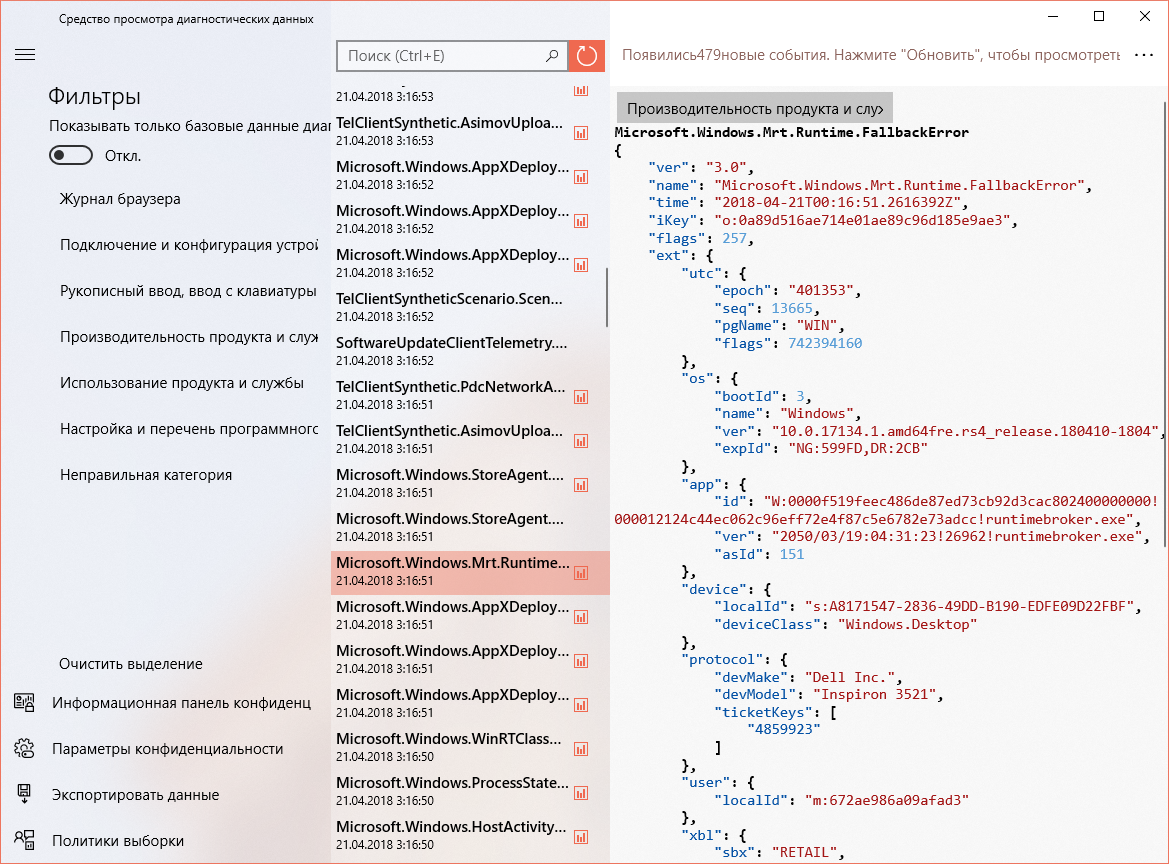Select Использование продукта и службы filter

[182, 383]
